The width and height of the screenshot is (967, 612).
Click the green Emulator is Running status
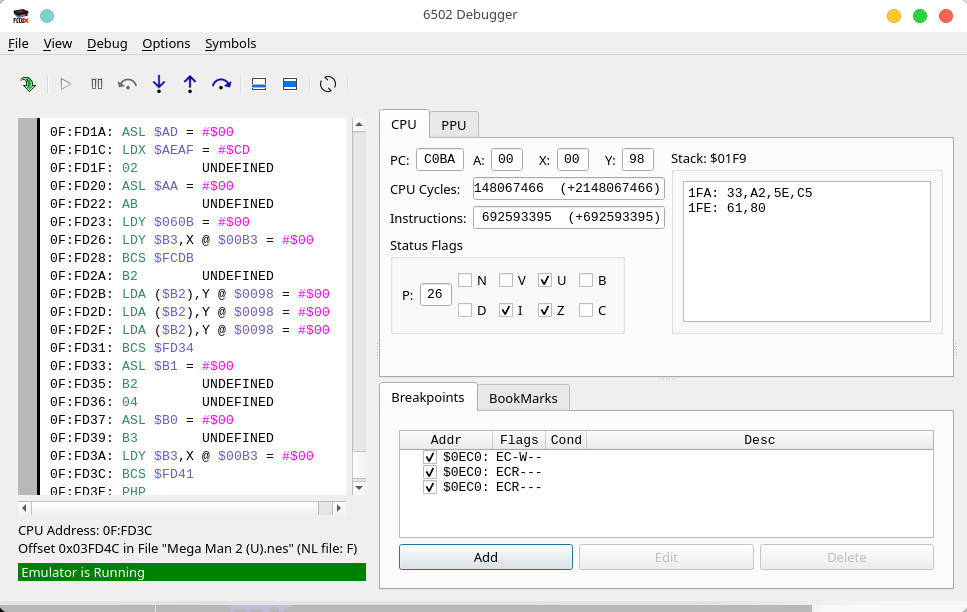(x=192, y=572)
